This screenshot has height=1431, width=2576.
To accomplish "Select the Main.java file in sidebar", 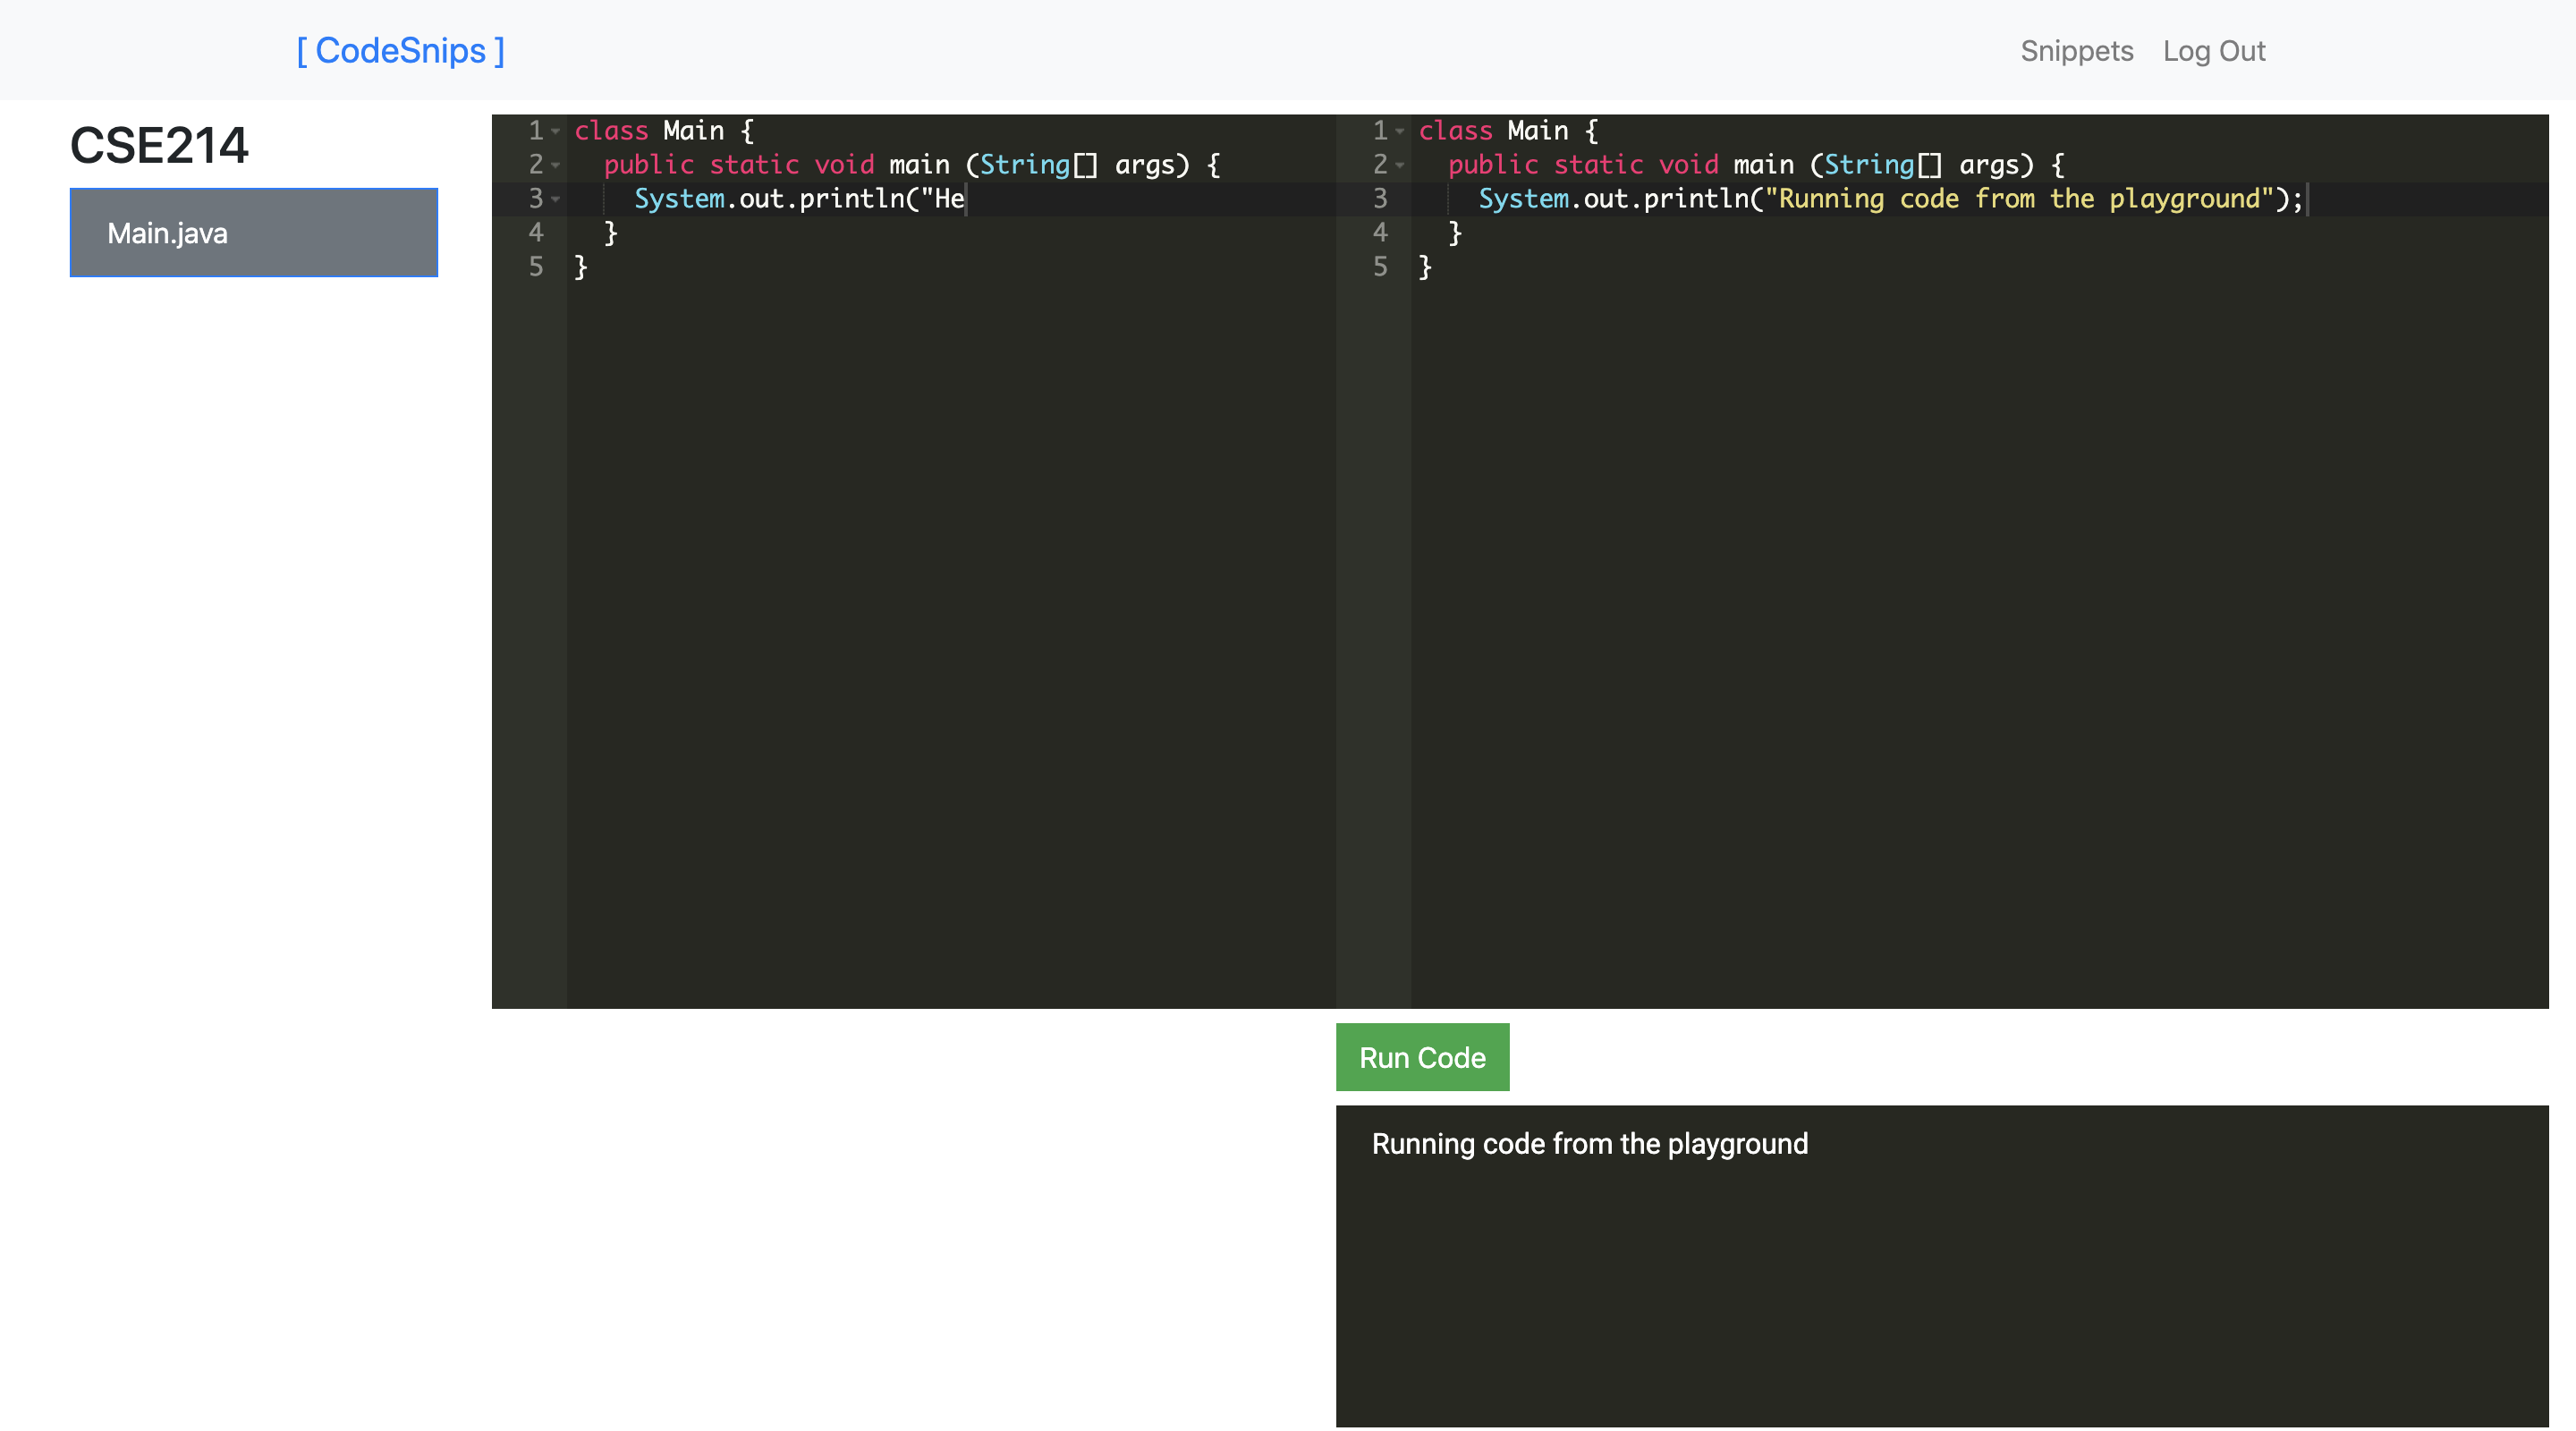I will click(x=253, y=233).
